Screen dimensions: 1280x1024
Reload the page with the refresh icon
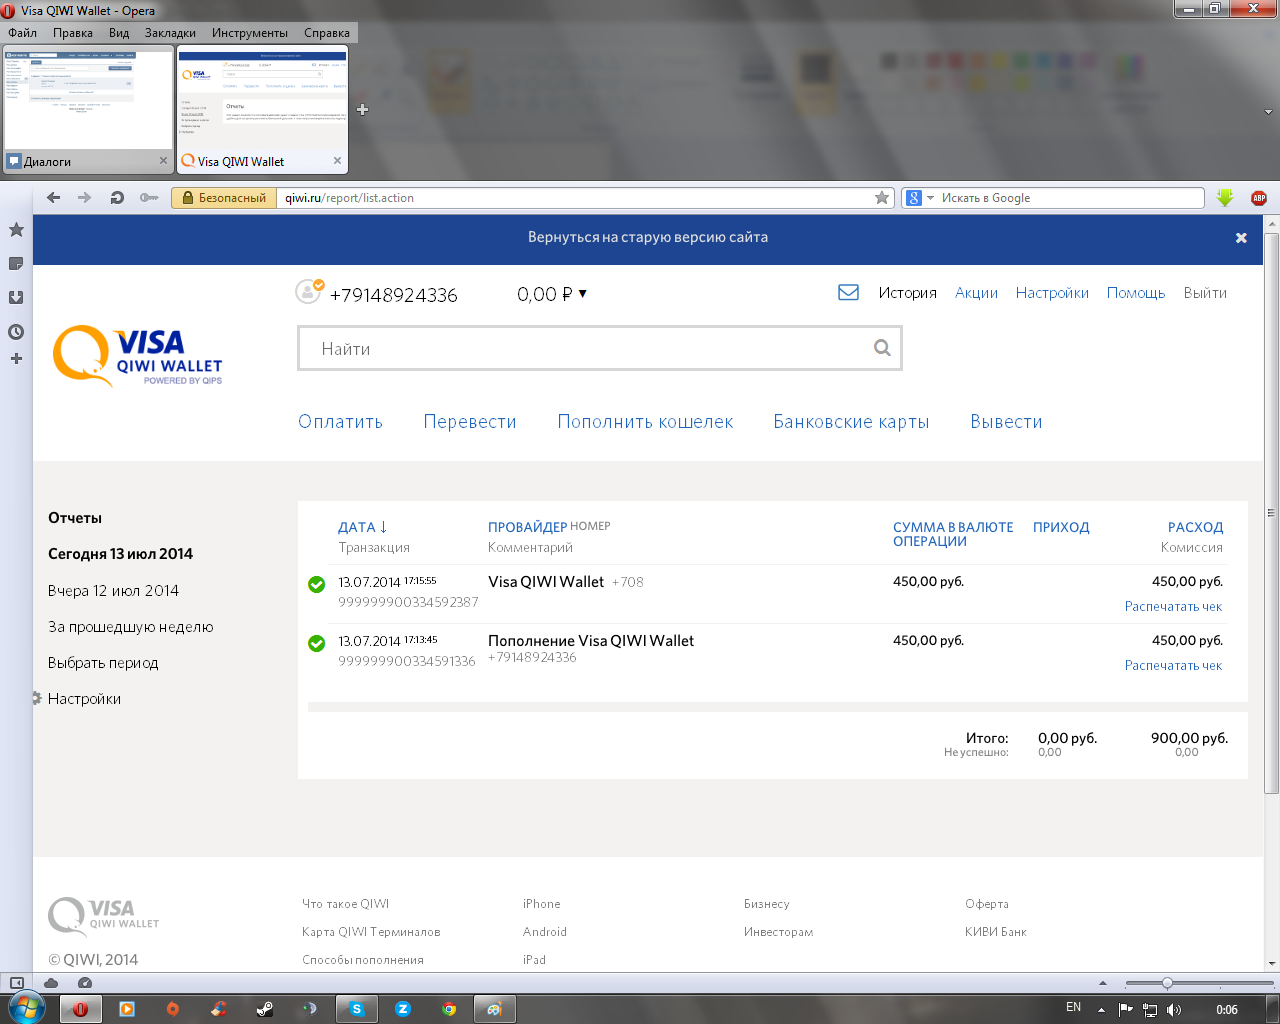pyautogui.click(x=117, y=198)
